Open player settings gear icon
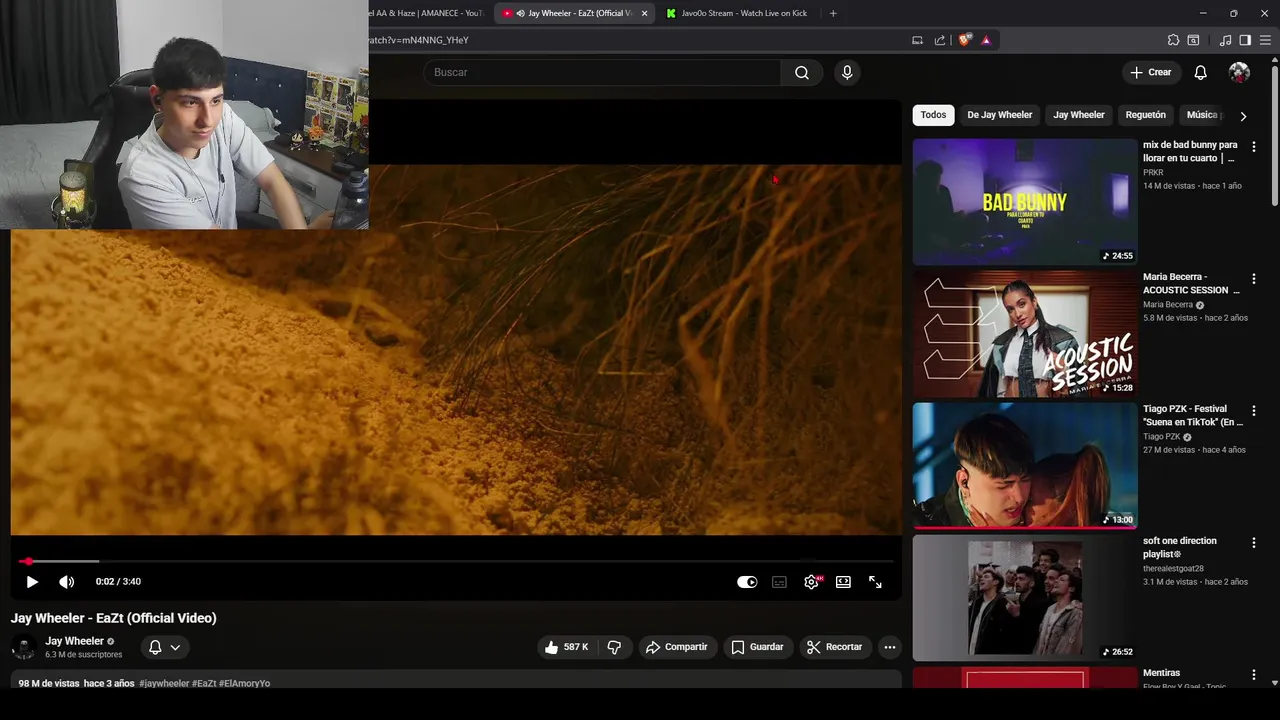 (812, 582)
